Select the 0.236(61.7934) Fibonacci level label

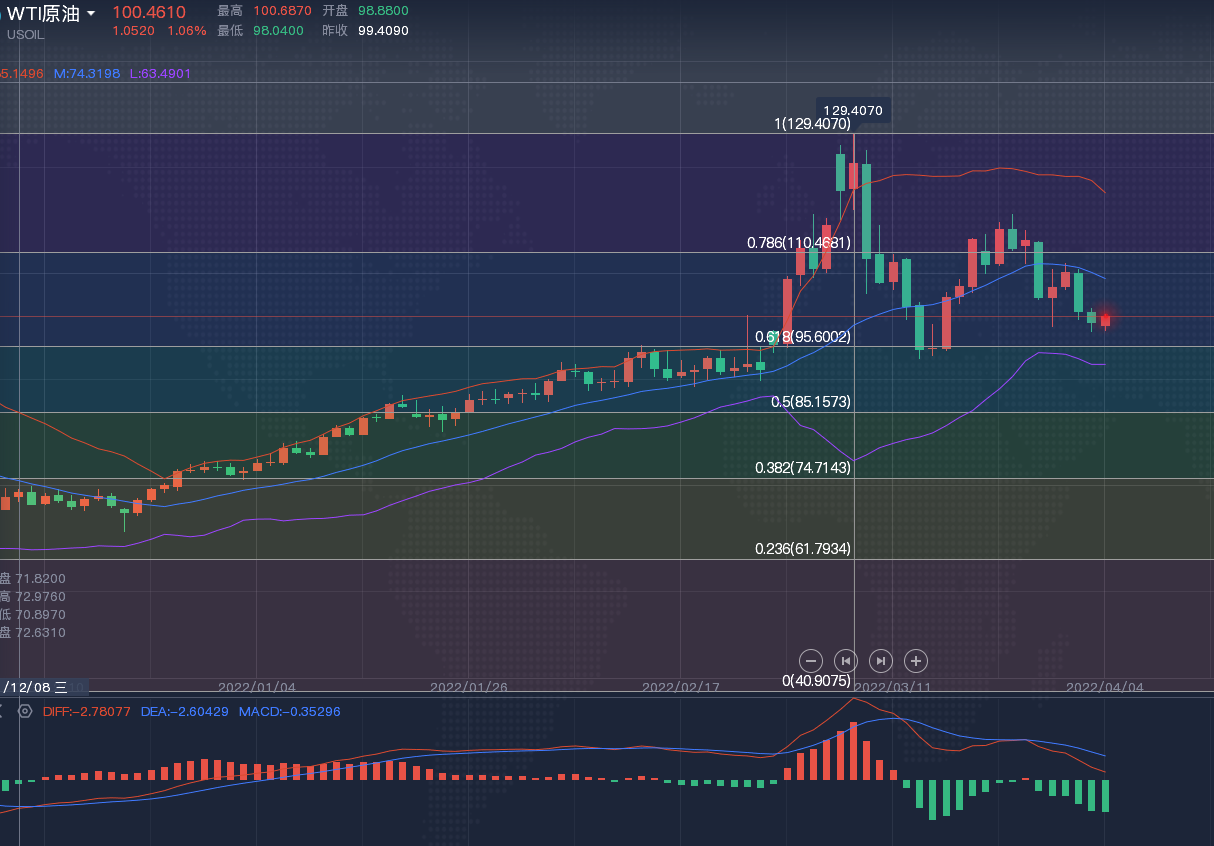(802, 549)
